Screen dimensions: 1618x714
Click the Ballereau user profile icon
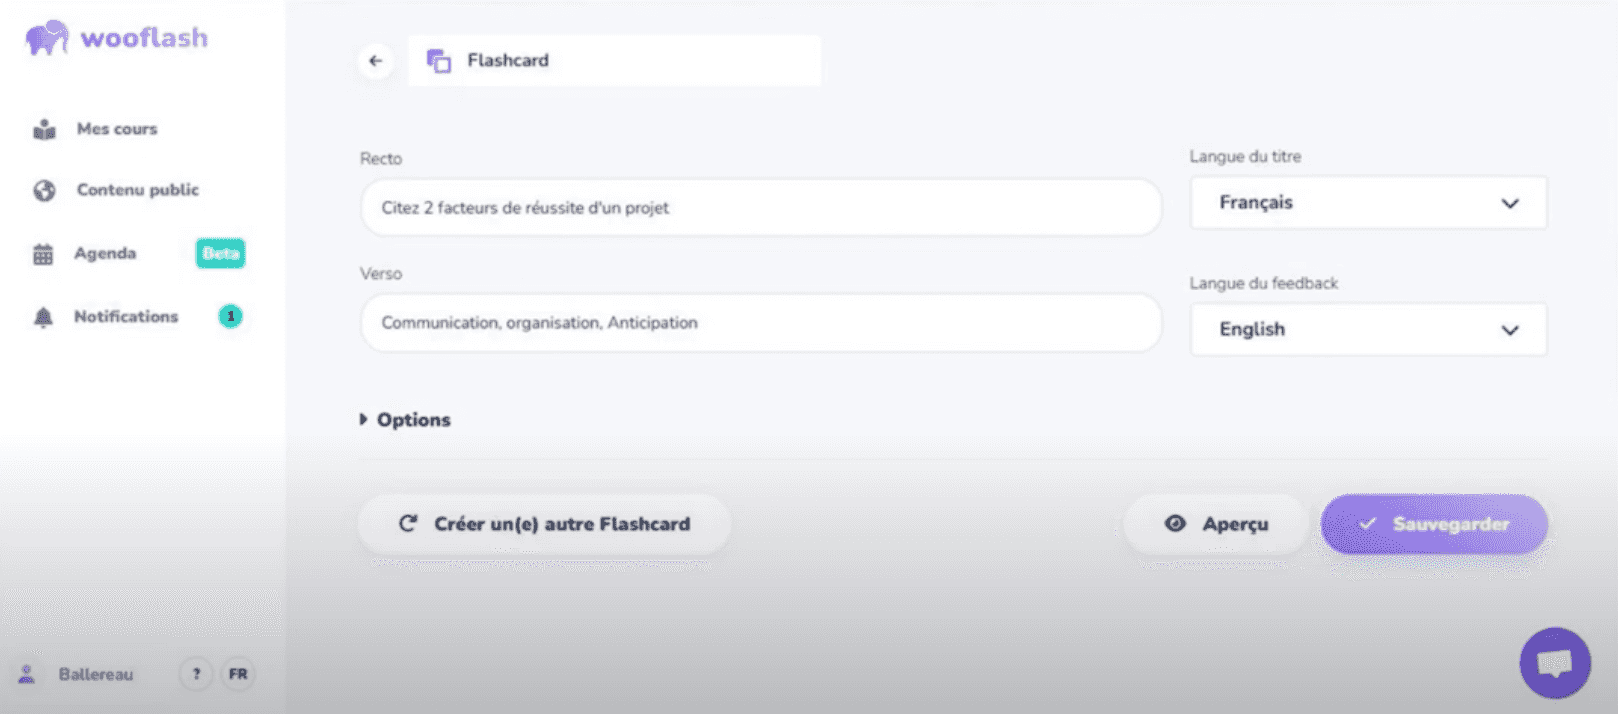point(27,674)
